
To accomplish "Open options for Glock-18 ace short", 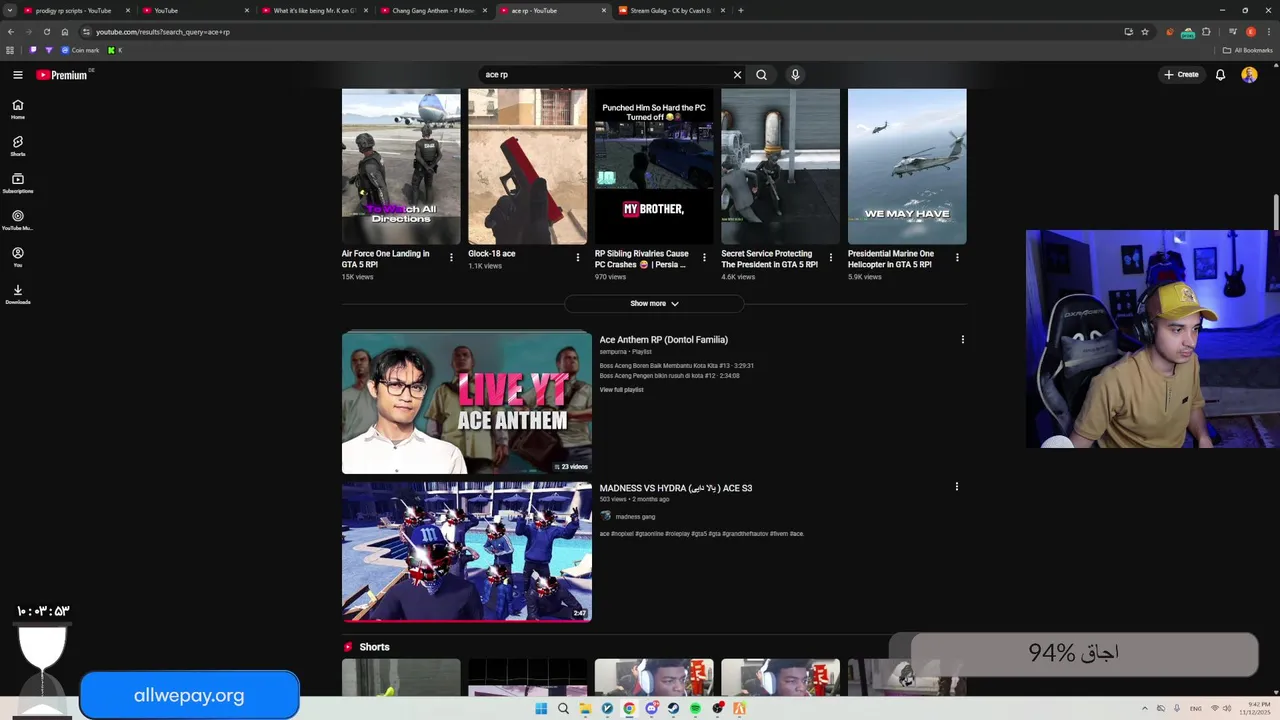I will 577,257.
